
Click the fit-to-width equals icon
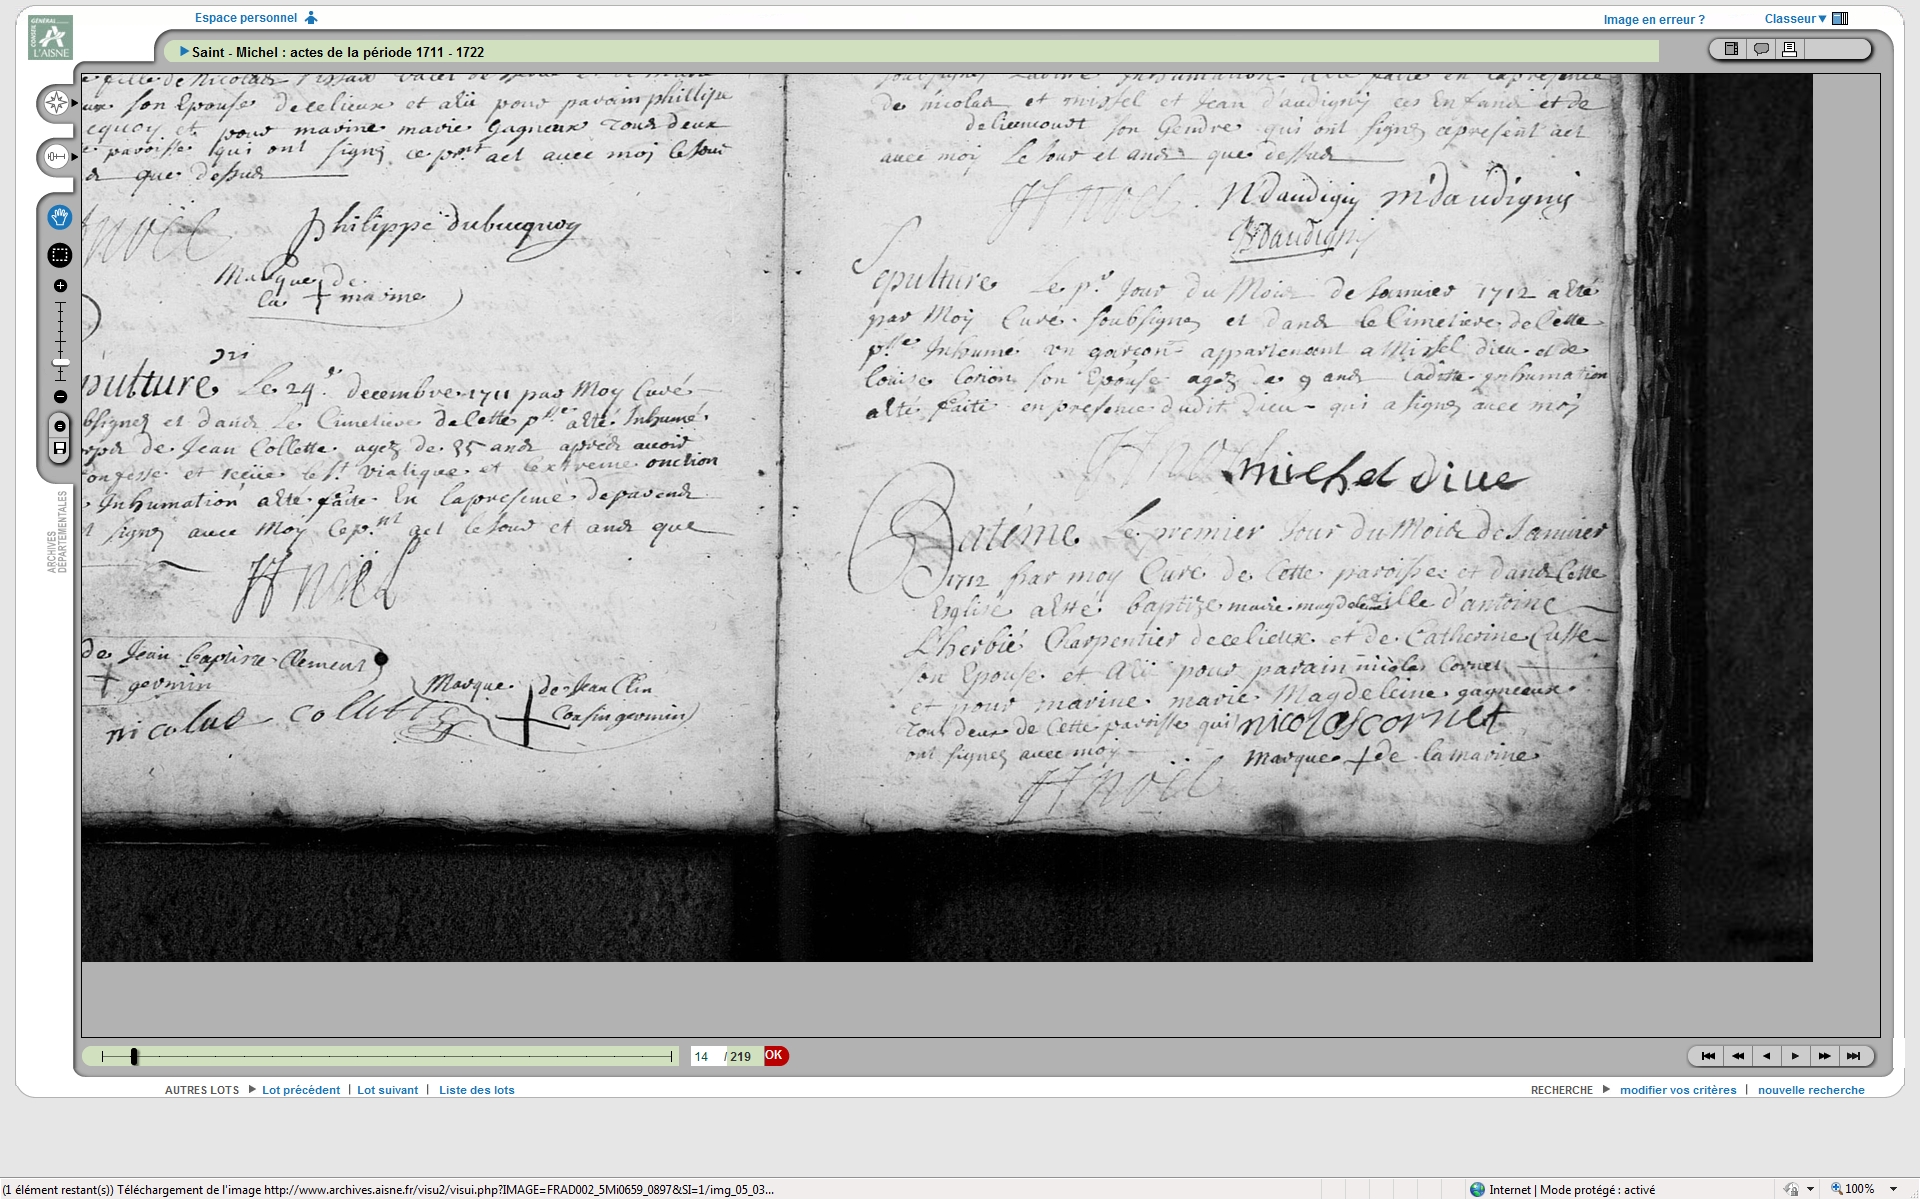coord(60,427)
